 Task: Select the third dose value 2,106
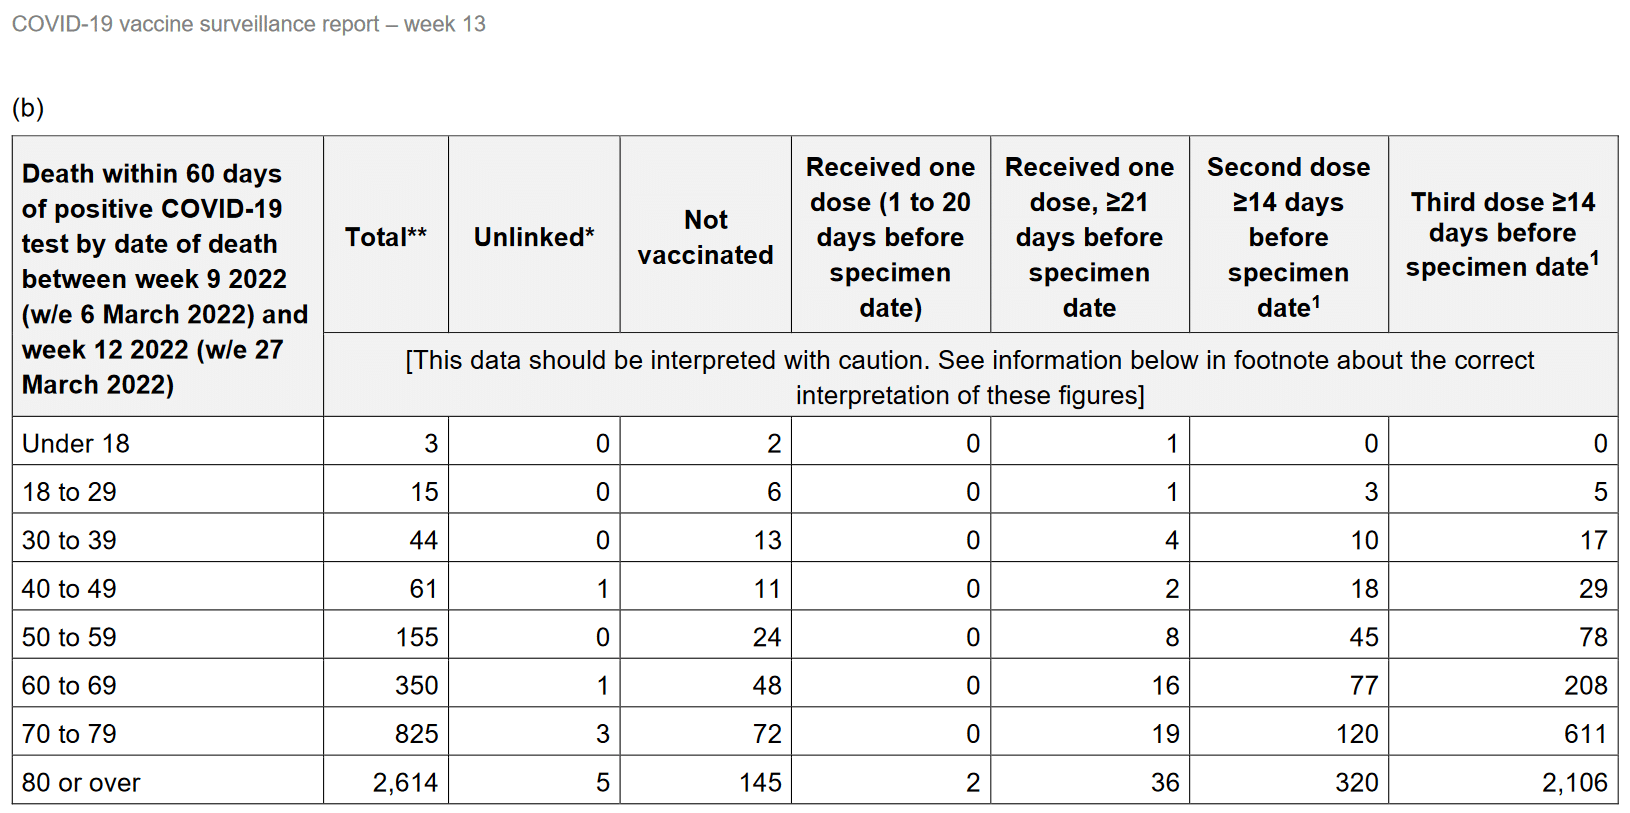[x=1574, y=782]
